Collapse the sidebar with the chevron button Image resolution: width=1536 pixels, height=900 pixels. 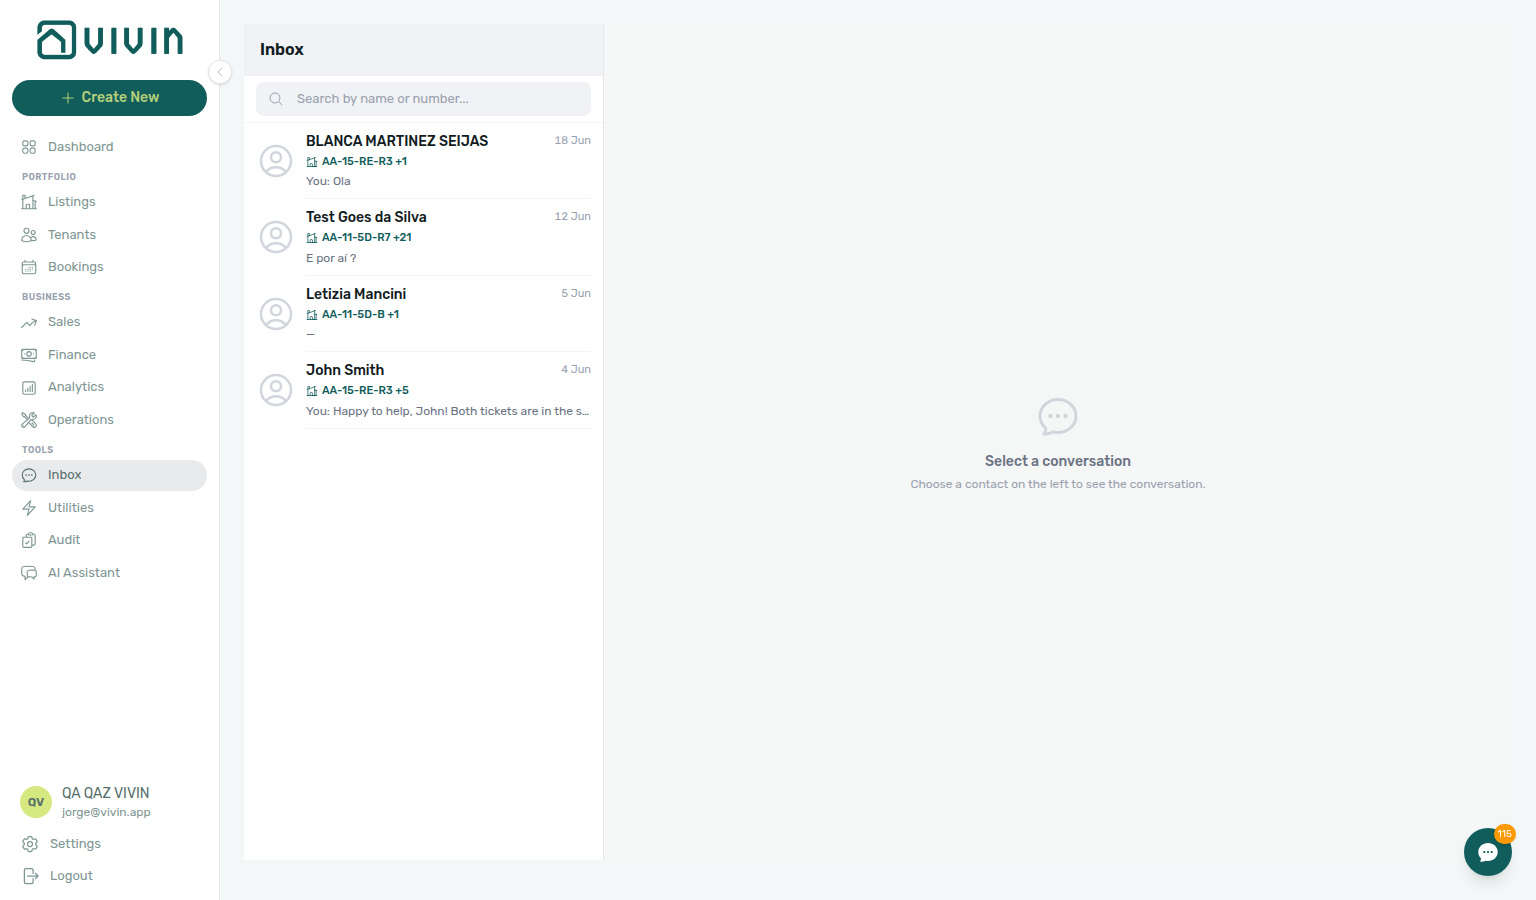220,72
